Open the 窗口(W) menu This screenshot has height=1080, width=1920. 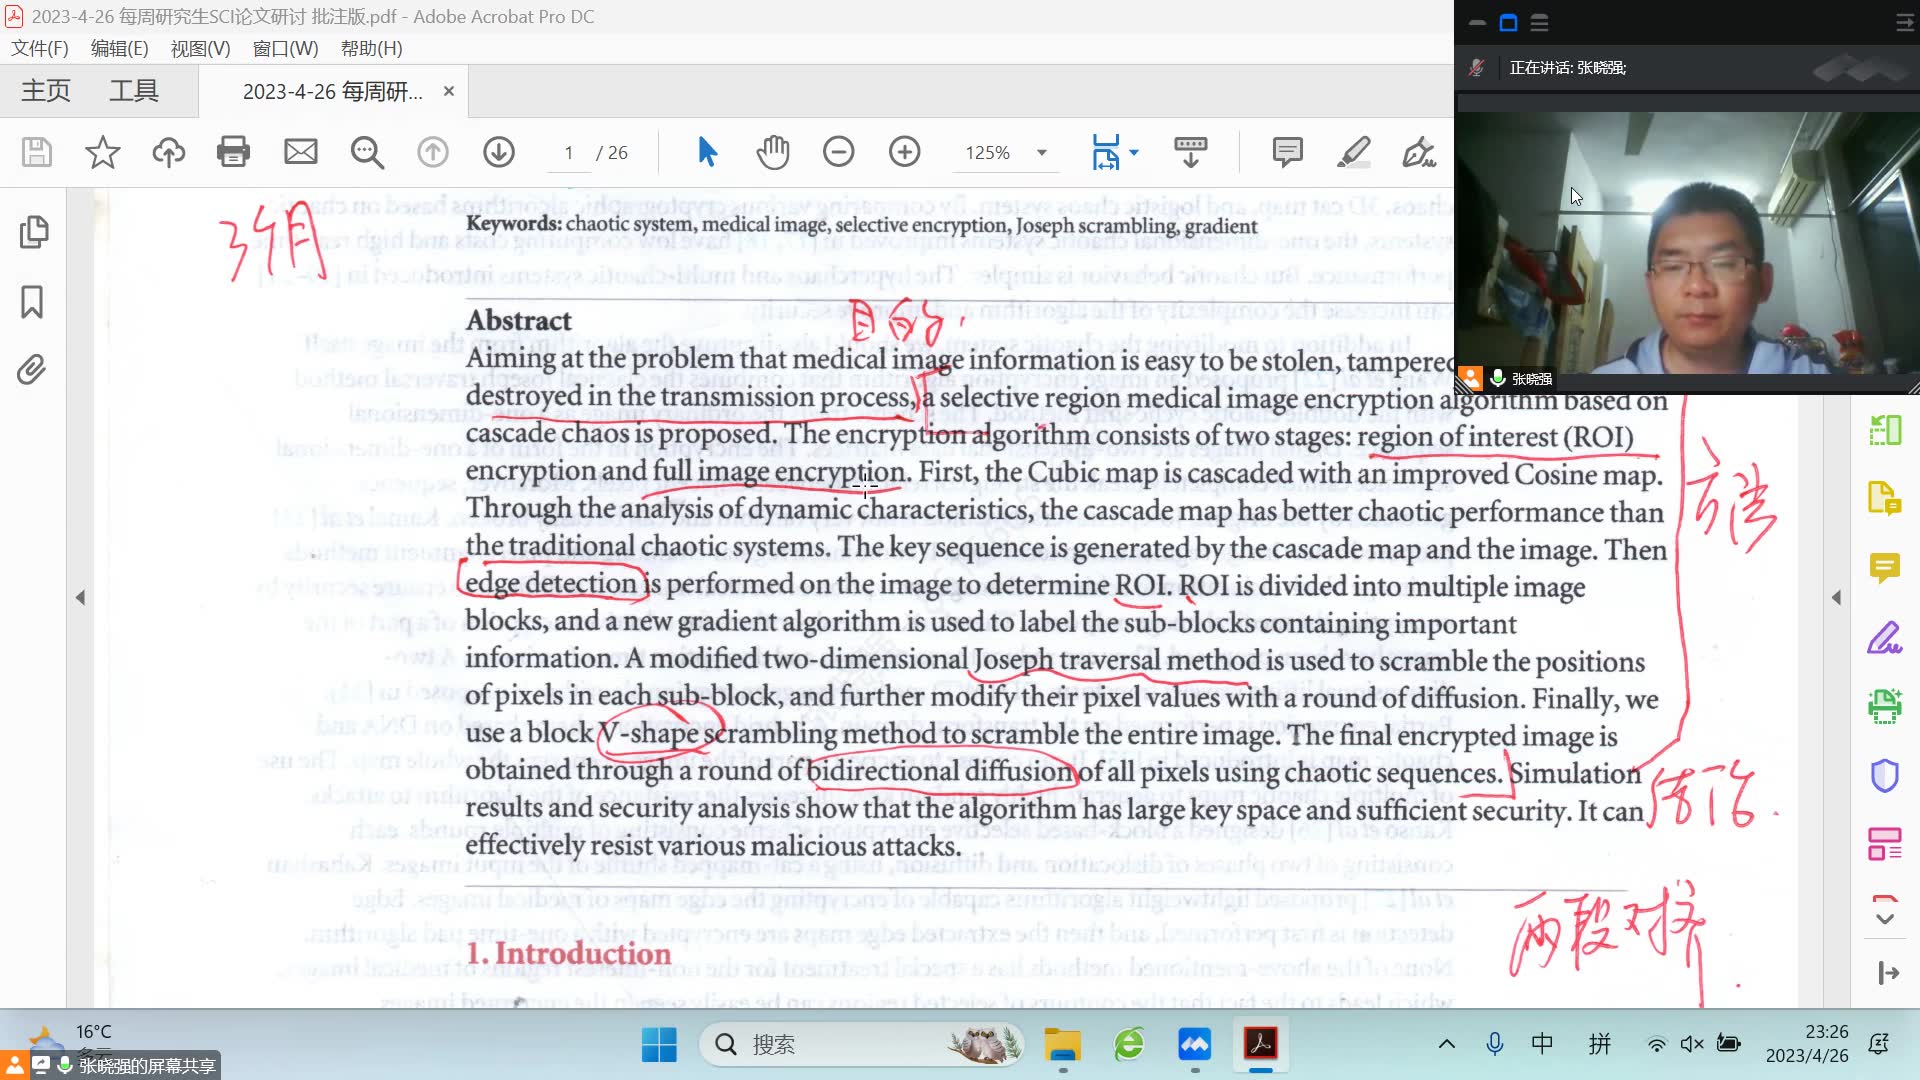pyautogui.click(x=285, y=48)
